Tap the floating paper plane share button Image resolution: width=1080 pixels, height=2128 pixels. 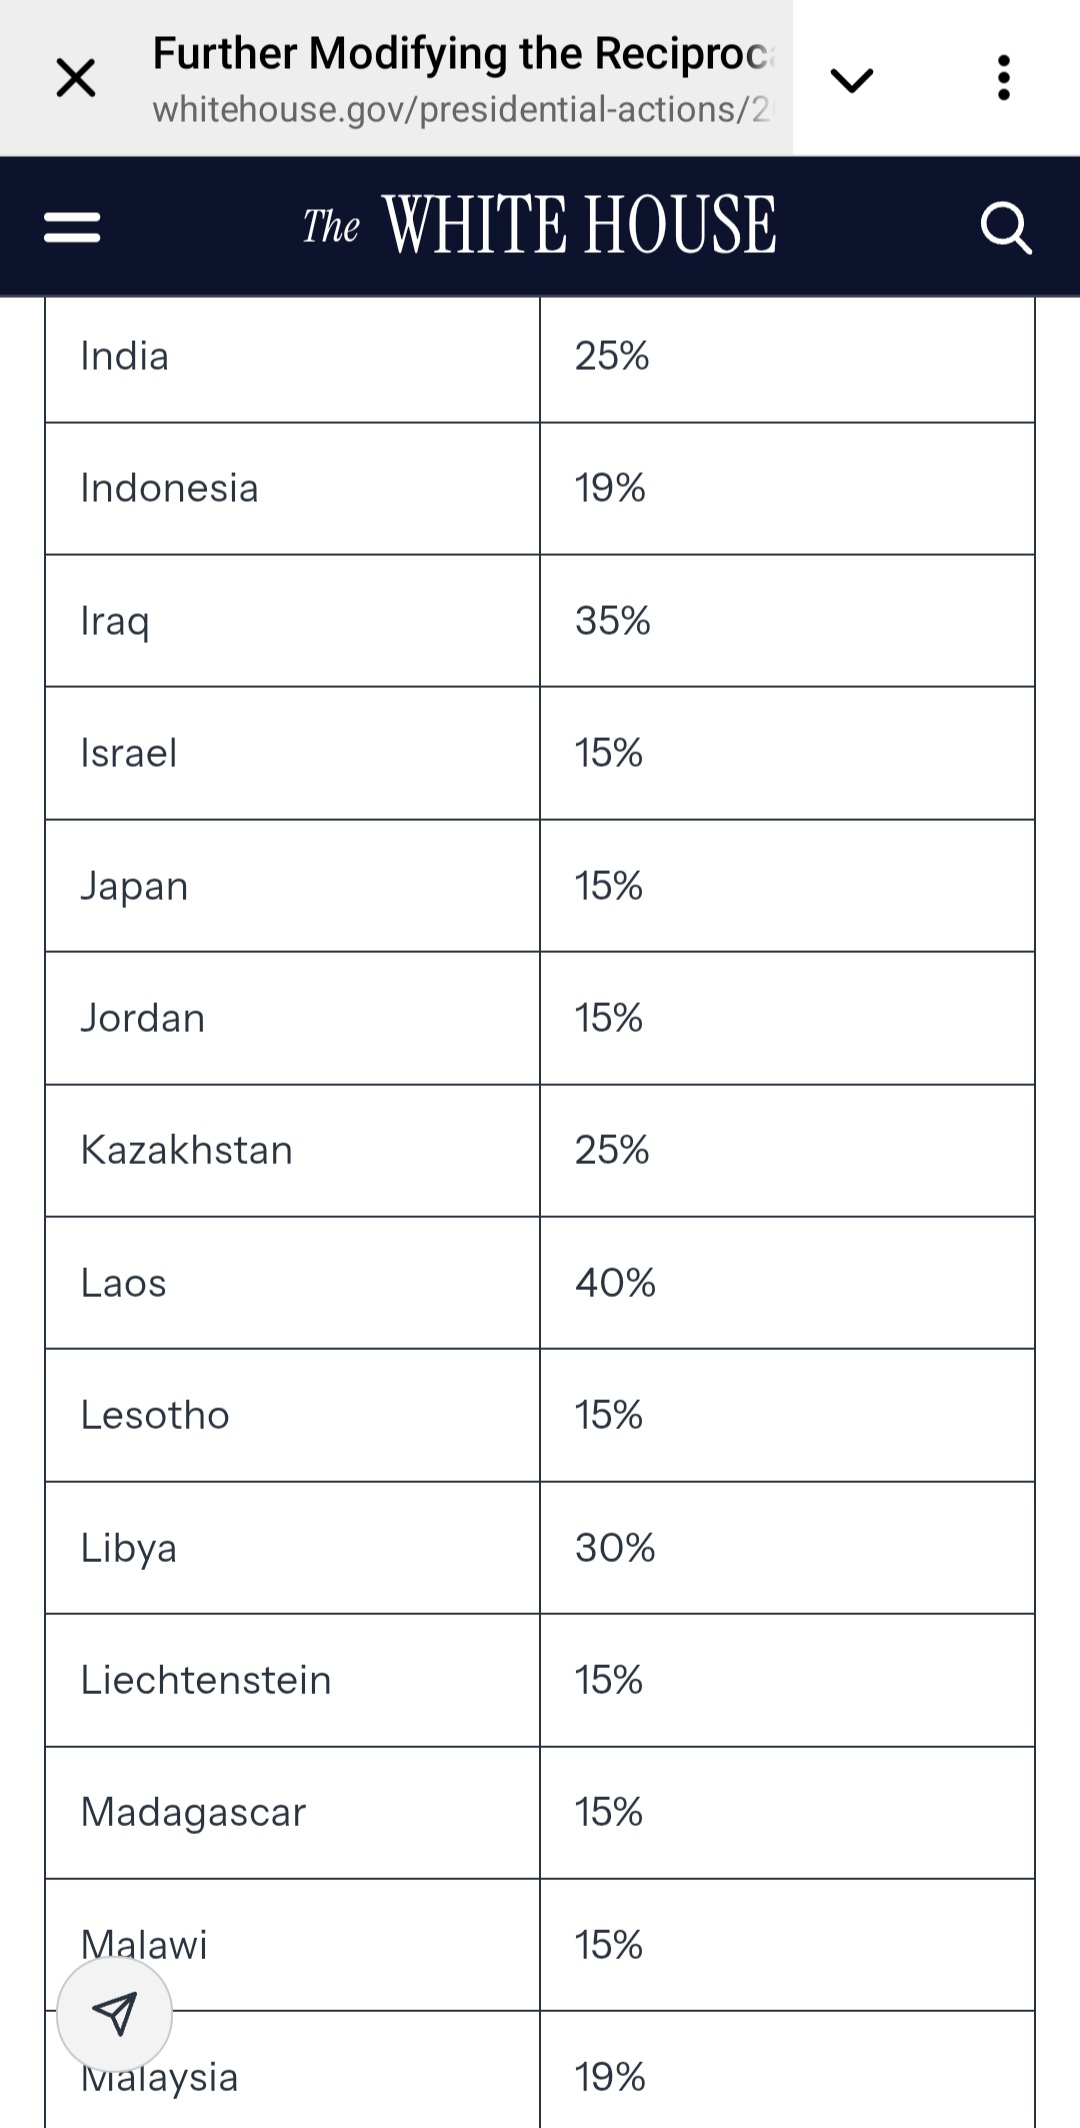coord(114,2014)
